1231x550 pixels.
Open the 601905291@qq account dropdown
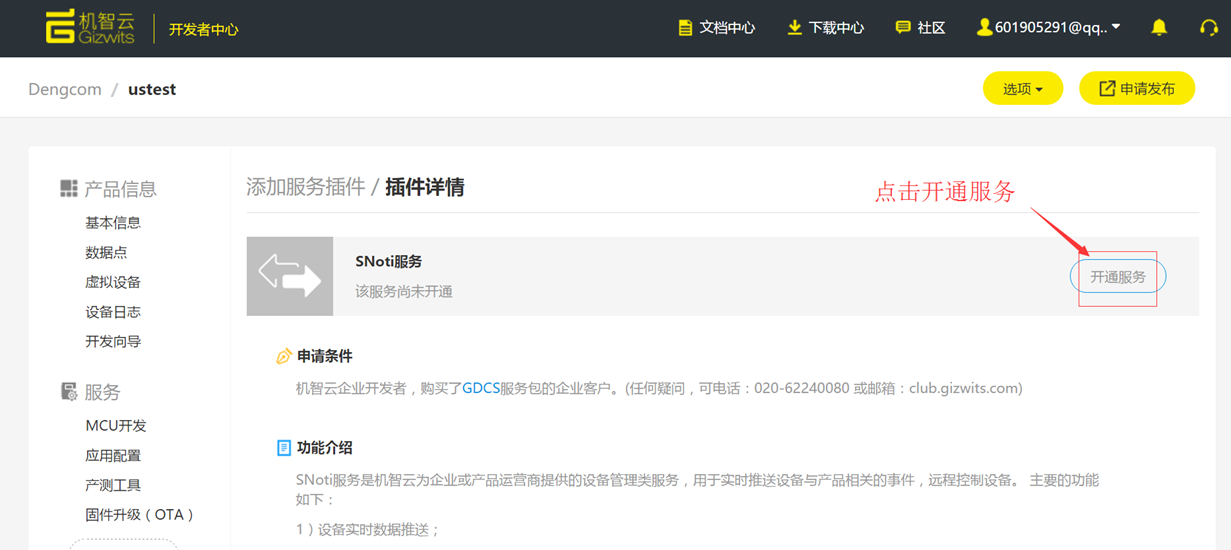tap(1048, 28)
